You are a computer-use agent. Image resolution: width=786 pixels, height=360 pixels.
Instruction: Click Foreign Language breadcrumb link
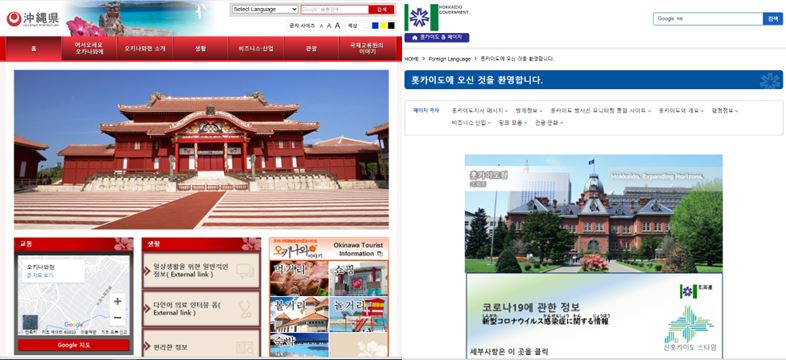tap(450, 59)
